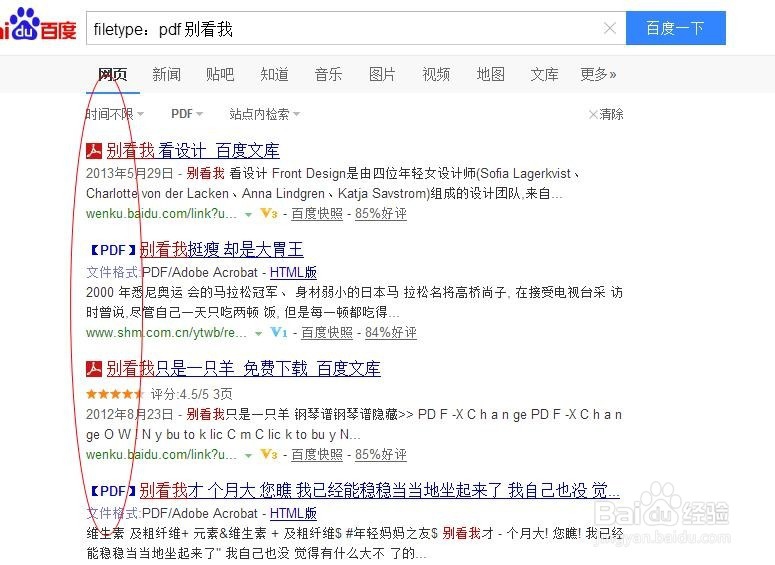The height and width of the screenshot is (565, 775).
Task: Switch to the 音乐 tab
Action: pos(328,75)
